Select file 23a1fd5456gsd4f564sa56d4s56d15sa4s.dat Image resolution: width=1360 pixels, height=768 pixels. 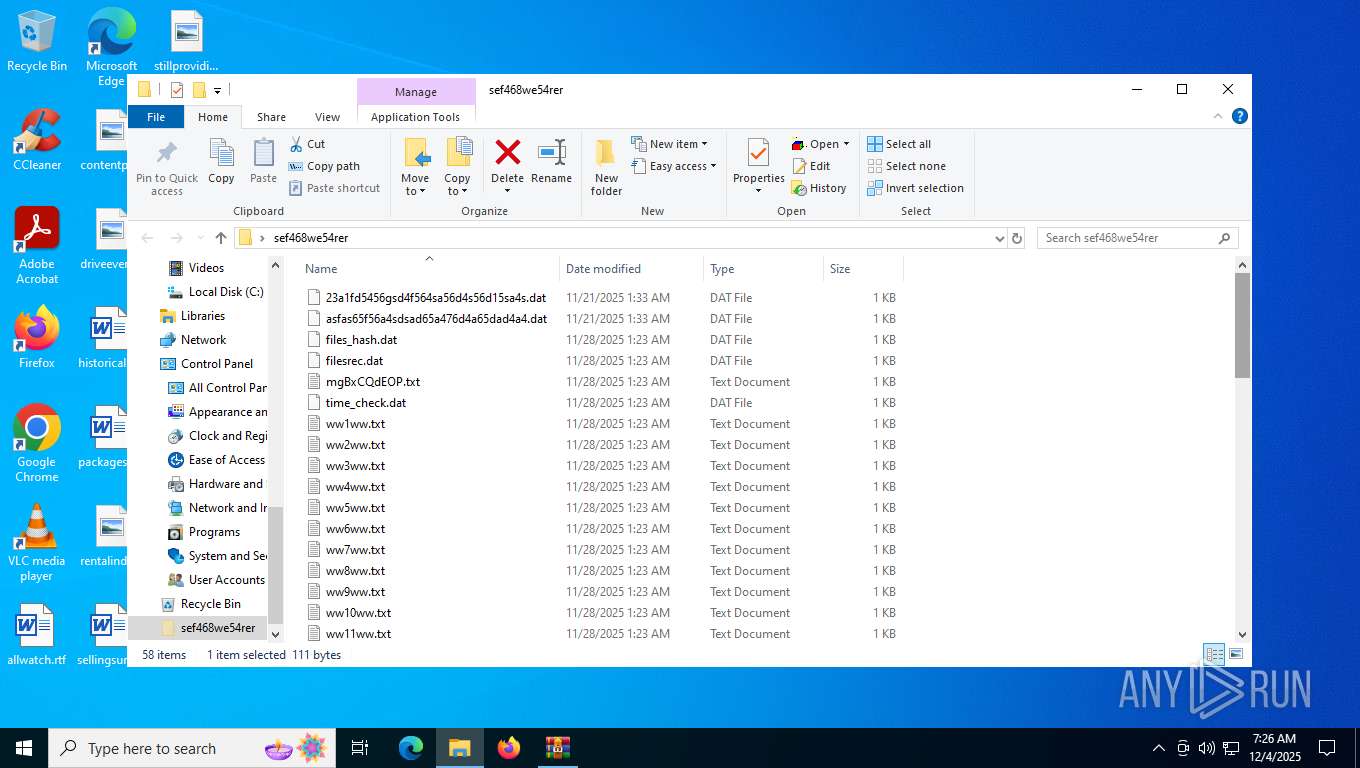[x=436, y=298]
